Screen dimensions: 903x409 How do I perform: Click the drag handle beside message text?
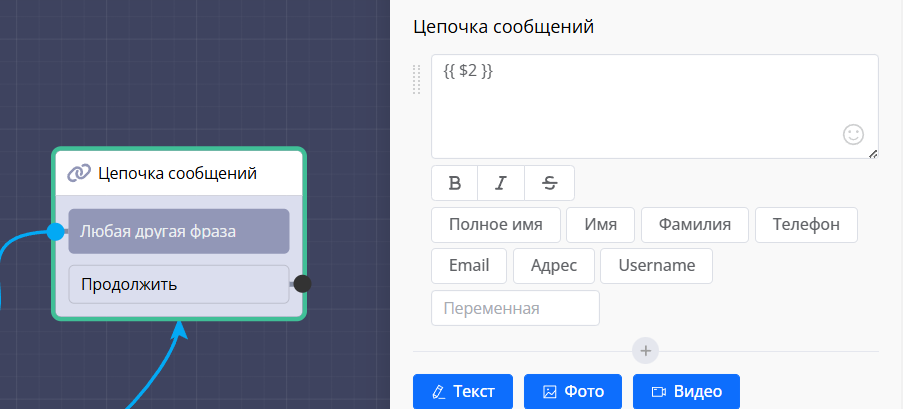tap(417, 80)
